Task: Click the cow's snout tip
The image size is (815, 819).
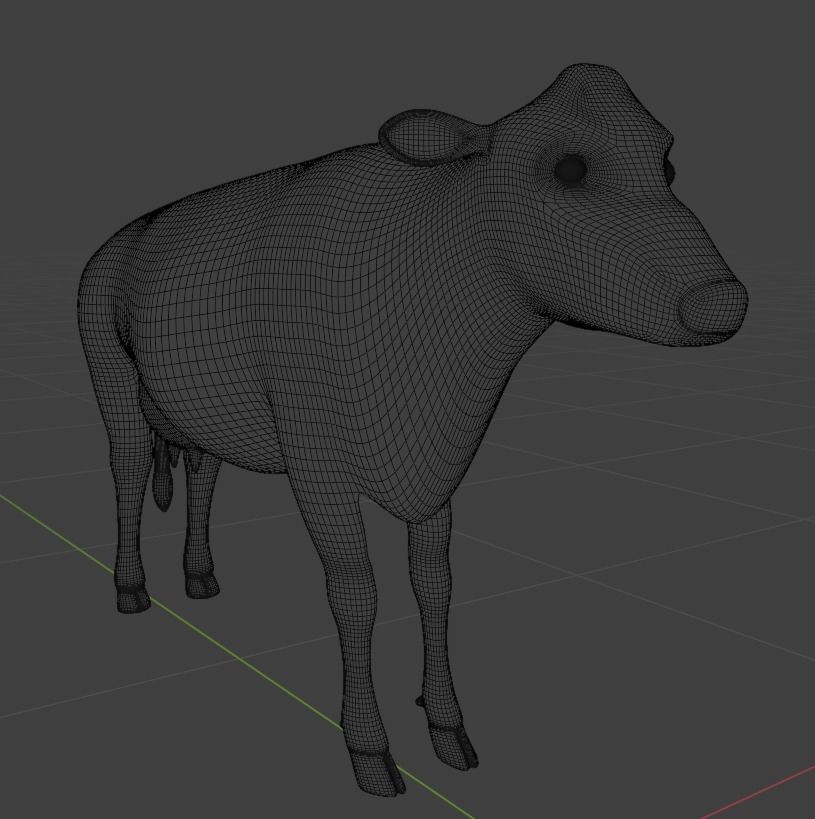Action: [x=714, y=306]
